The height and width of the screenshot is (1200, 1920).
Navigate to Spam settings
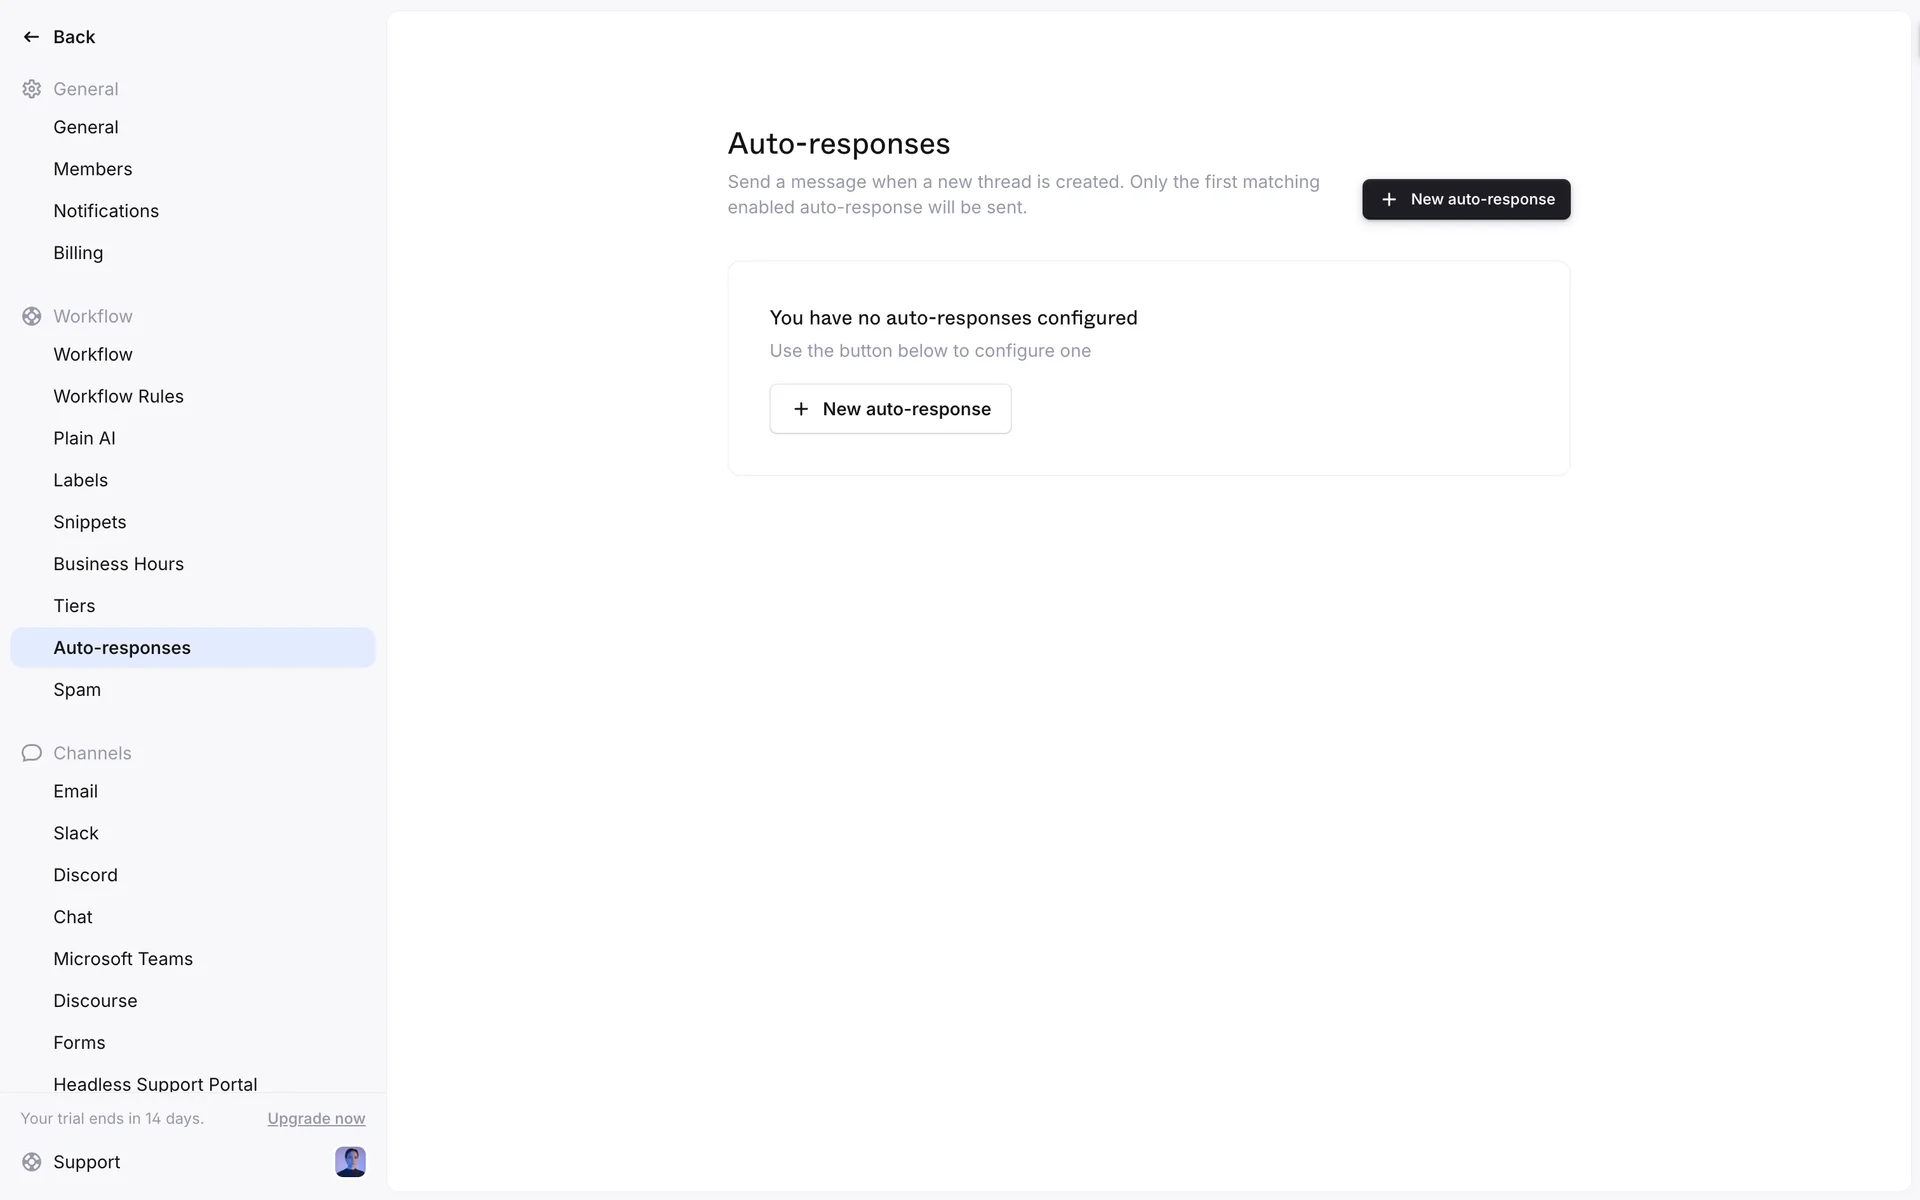pyautogui.click(x=77, y=690)
